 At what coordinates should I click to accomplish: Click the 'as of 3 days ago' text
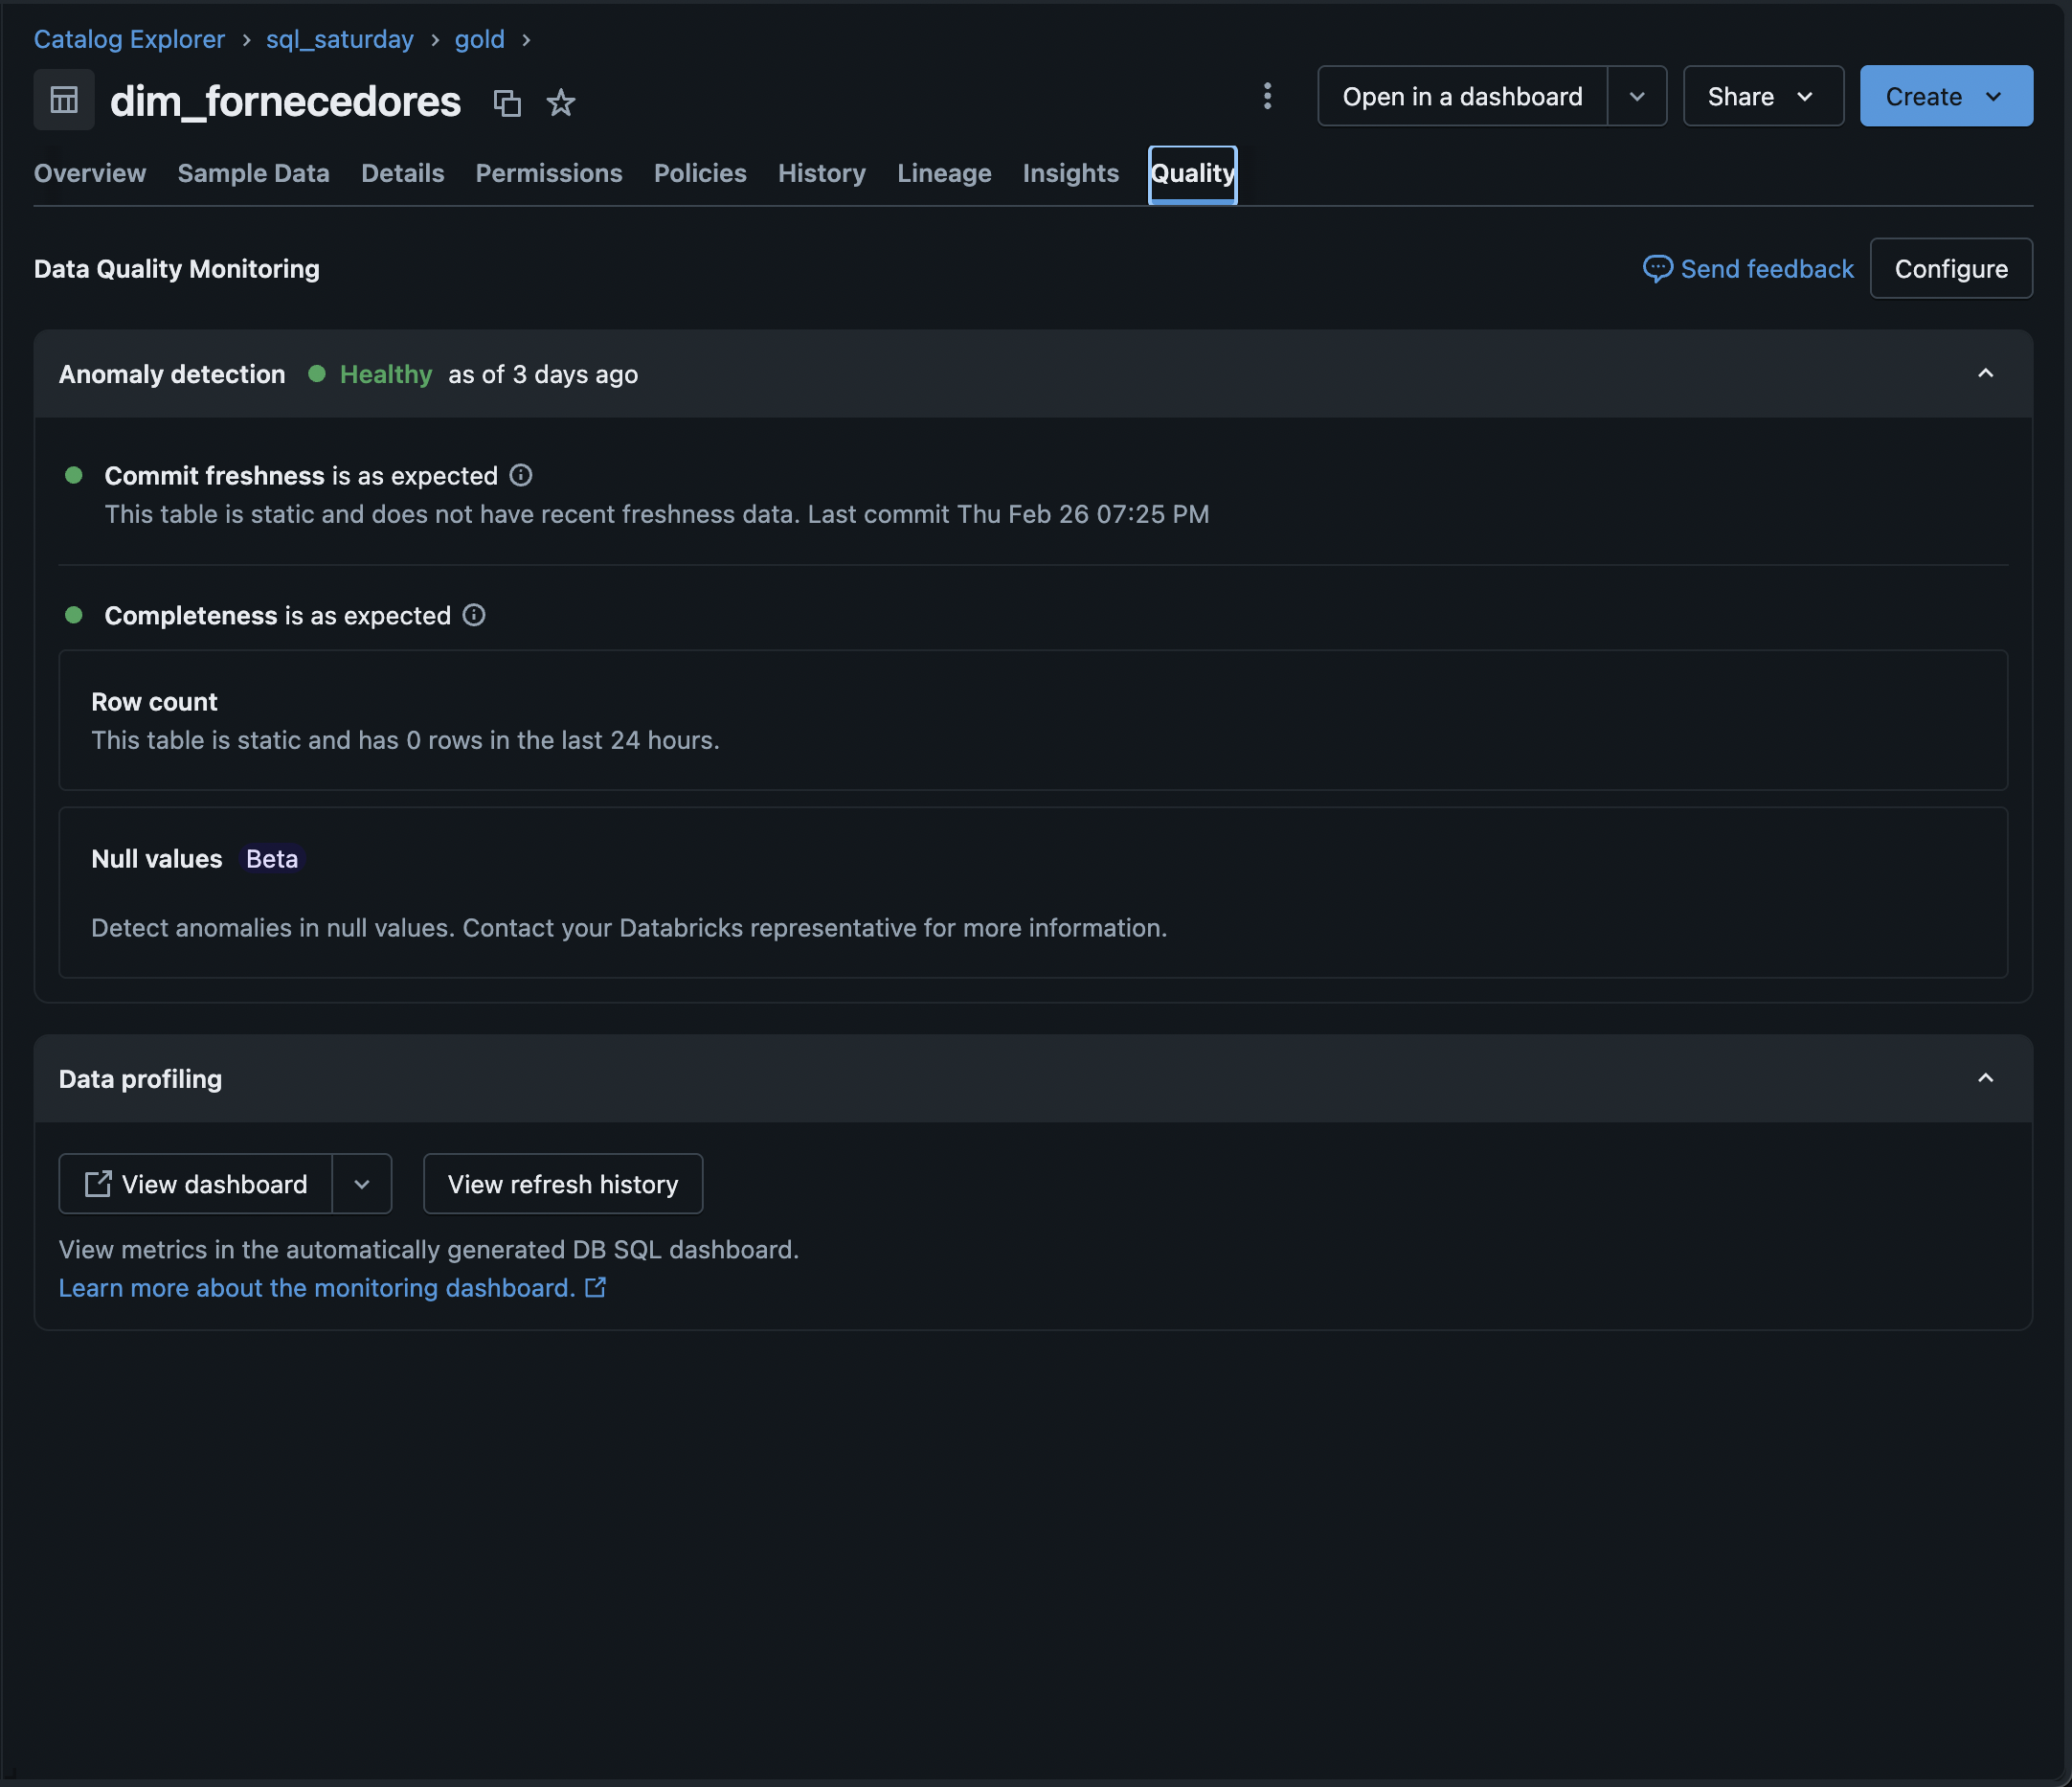543,374
